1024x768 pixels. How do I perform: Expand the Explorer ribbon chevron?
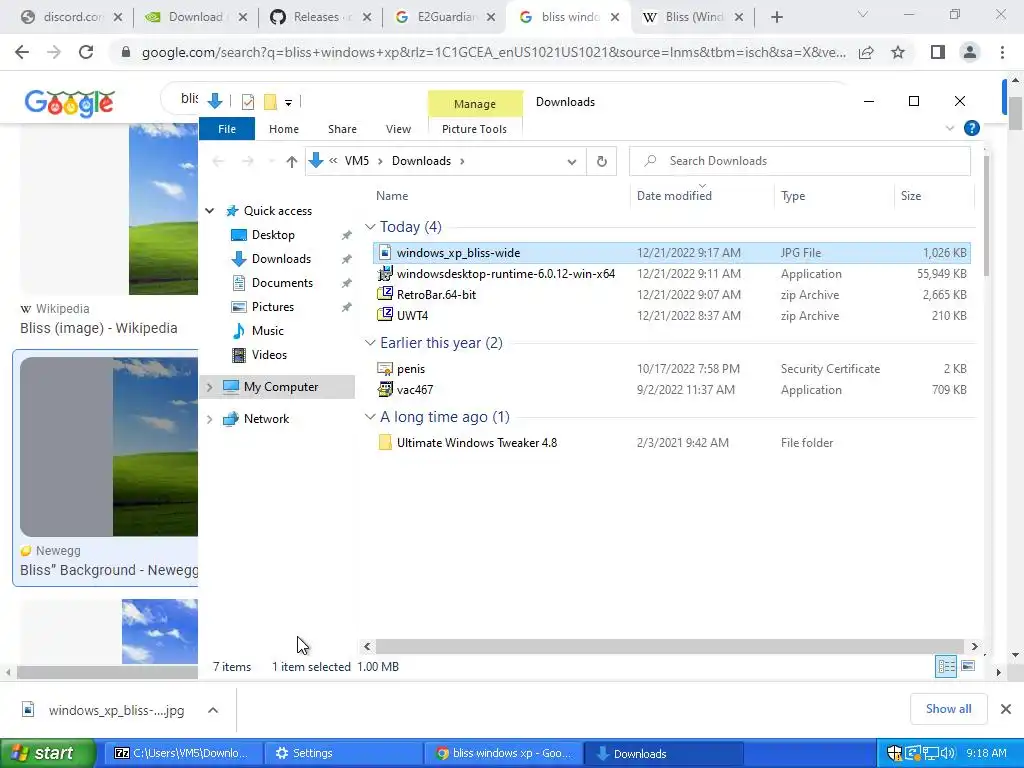[x=950, y=128]
